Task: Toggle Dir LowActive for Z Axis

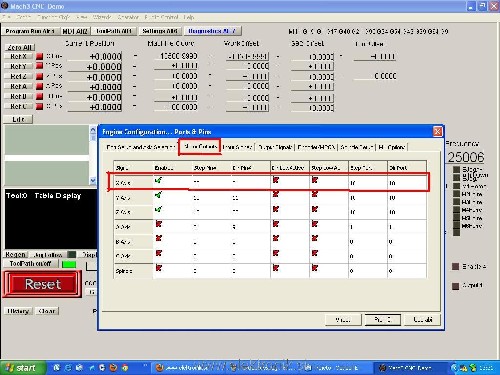Action: 276,209
